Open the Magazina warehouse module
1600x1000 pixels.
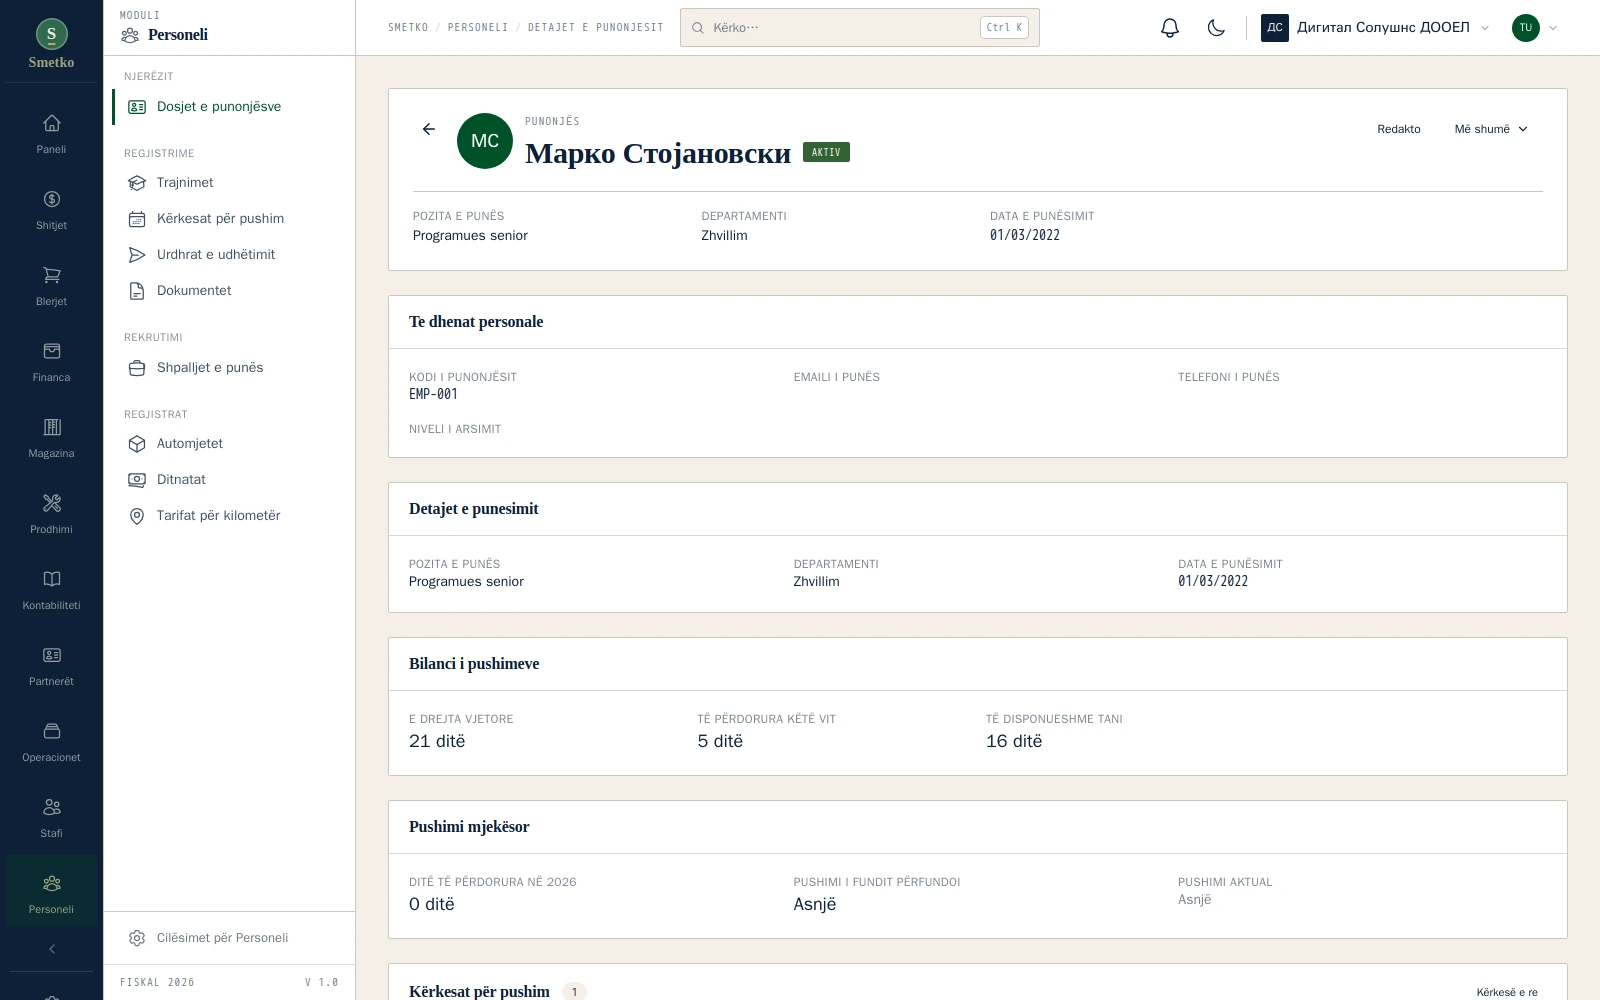coord(51,438)
